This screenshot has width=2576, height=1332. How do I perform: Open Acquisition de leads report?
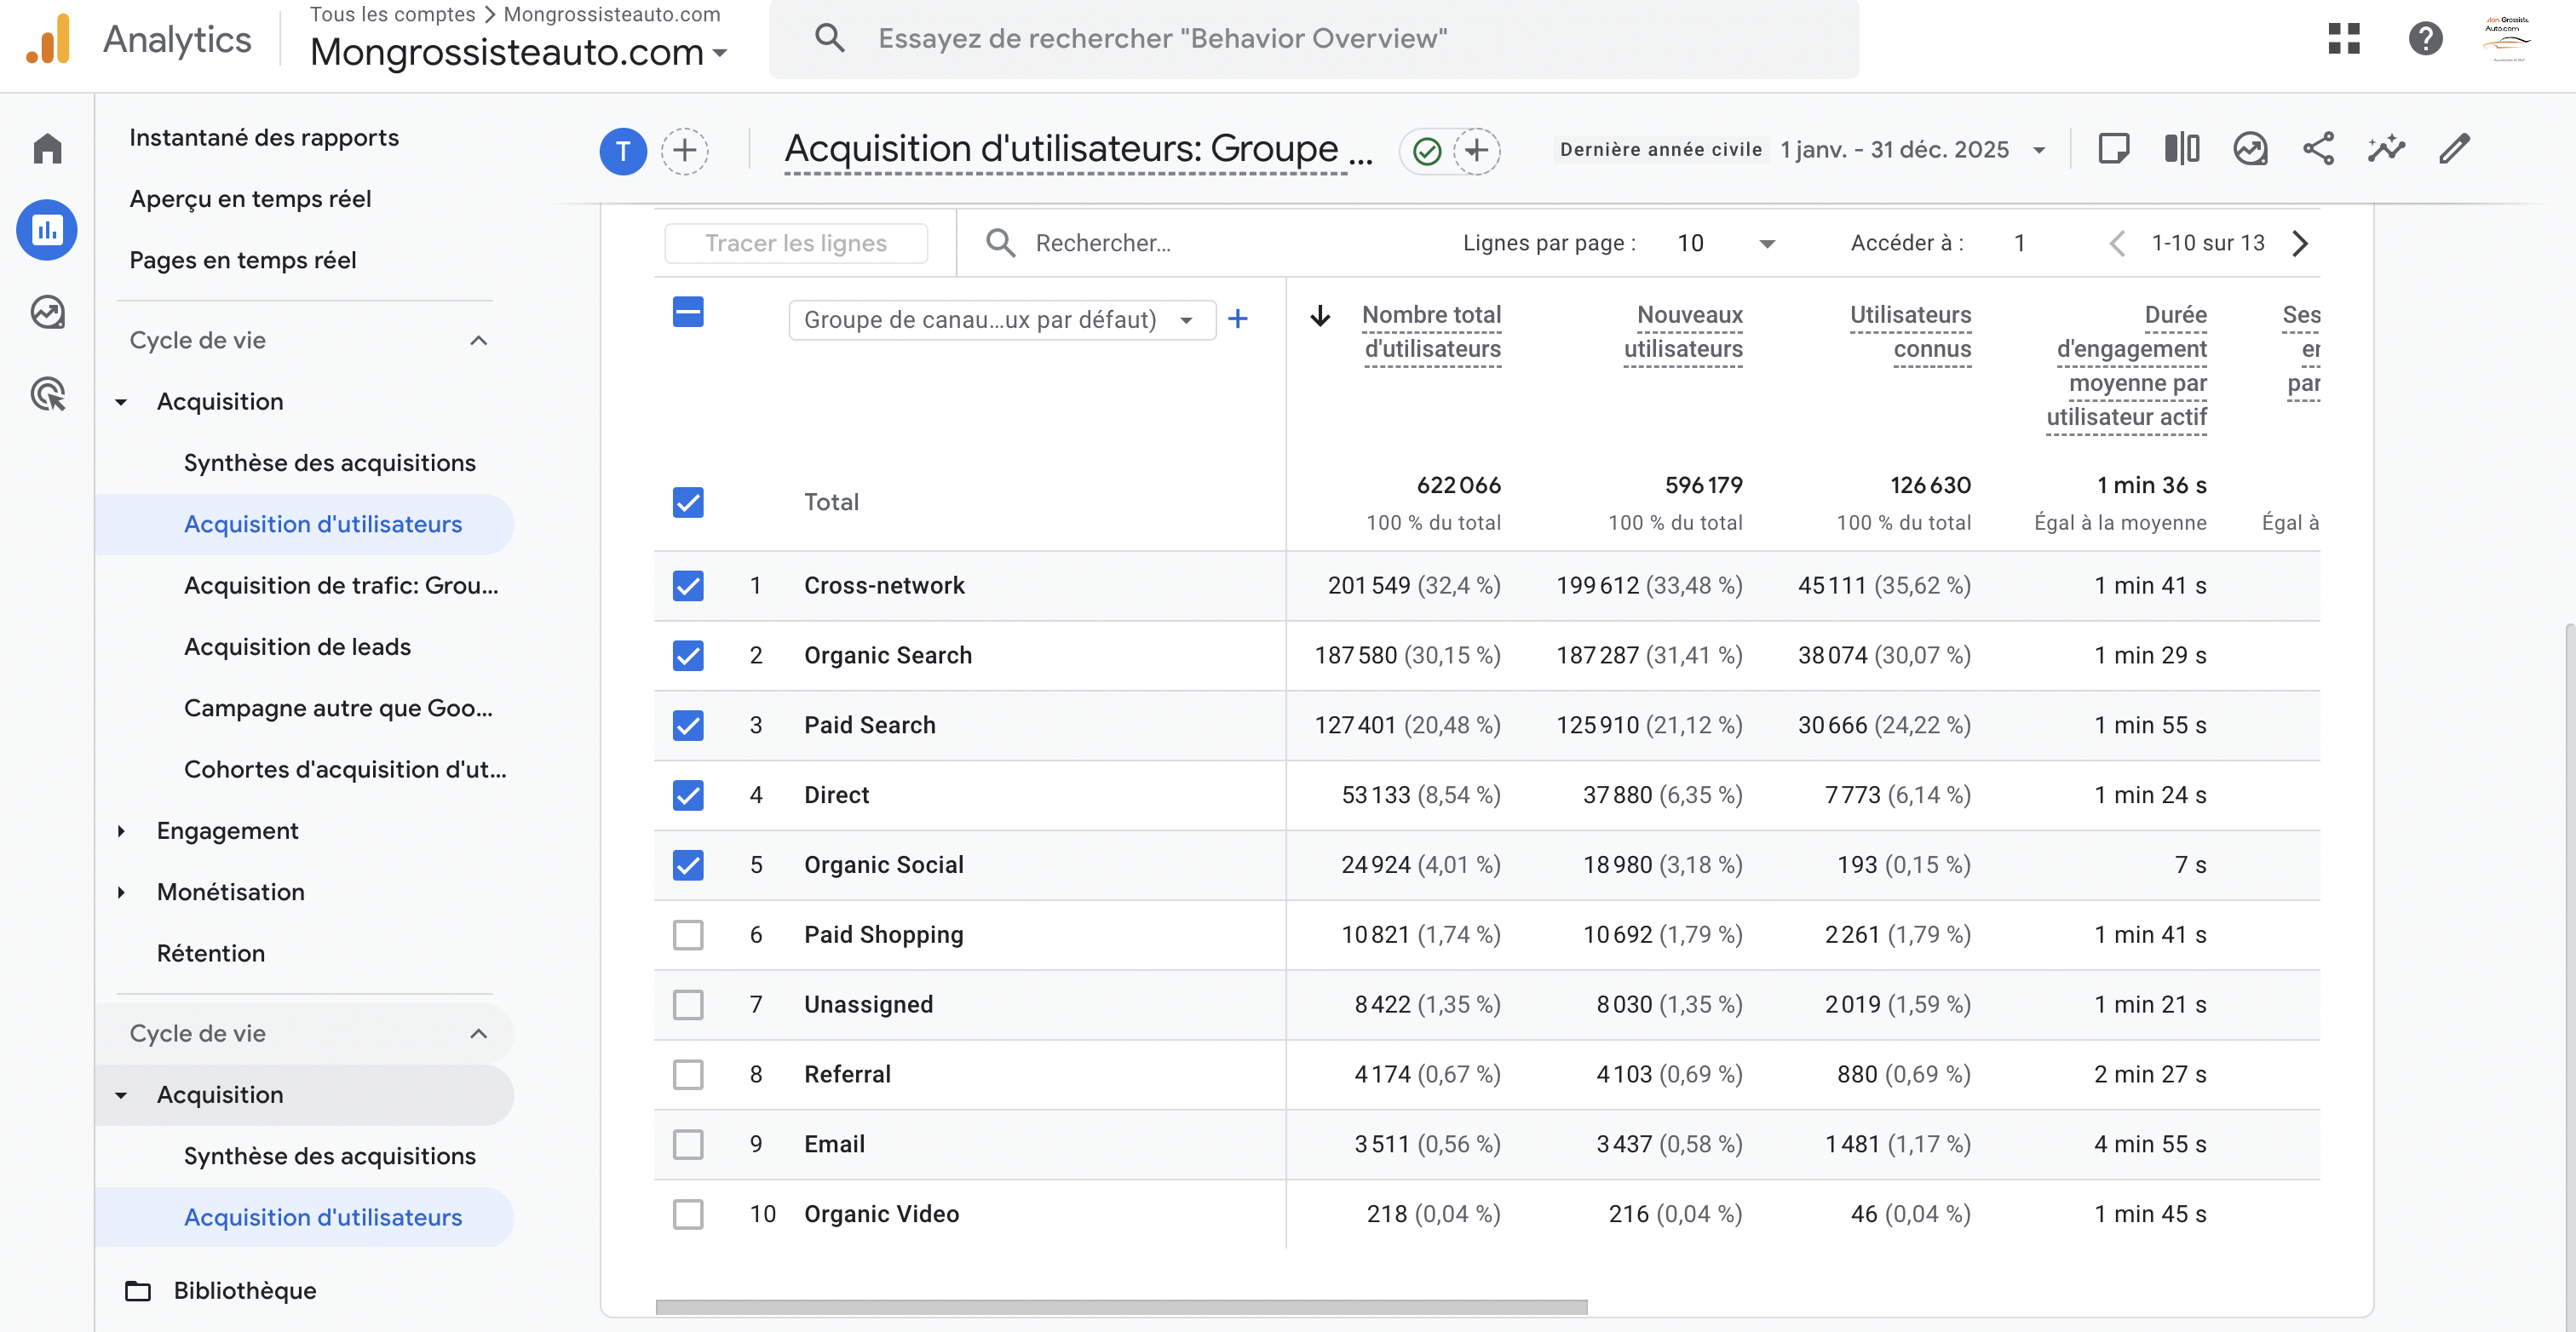297,647
